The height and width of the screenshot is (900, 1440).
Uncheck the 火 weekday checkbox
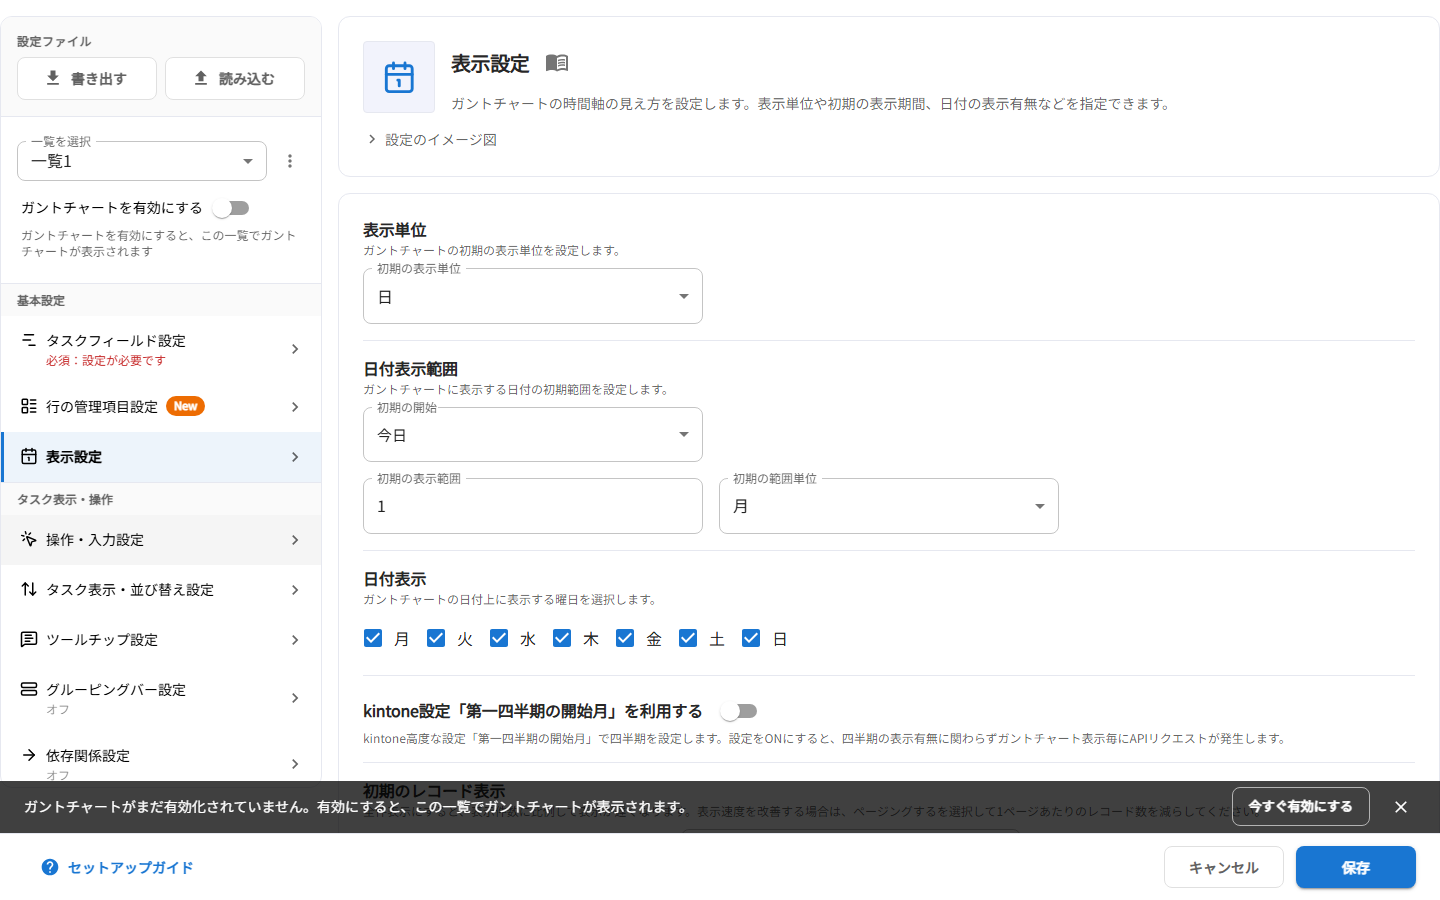tap(436, 638)
